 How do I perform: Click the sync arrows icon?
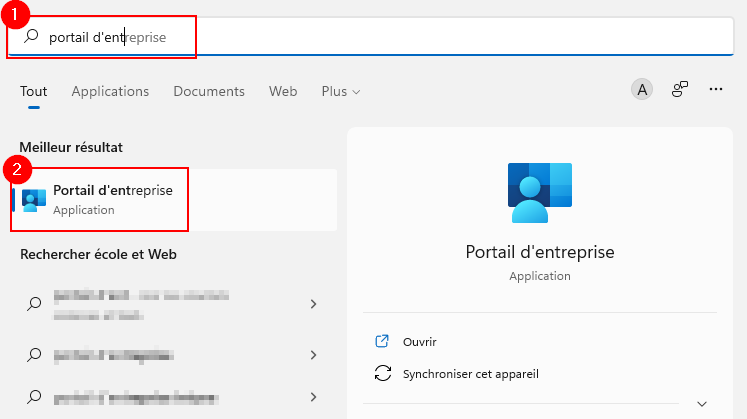coord(383,373)
